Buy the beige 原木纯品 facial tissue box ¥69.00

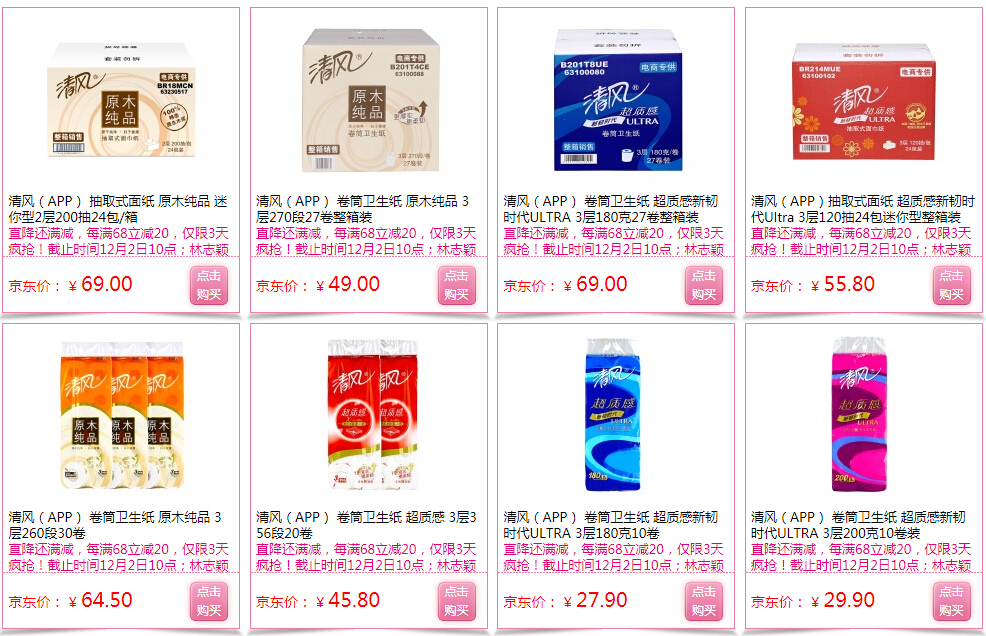coord(209,286)
